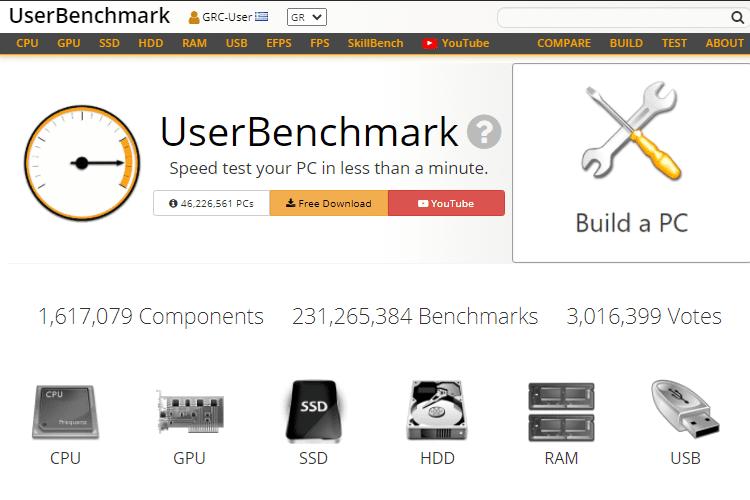Screen dimensions: 750x500
Task: Select SkillBench in the navigation bar
Action: 375,43
